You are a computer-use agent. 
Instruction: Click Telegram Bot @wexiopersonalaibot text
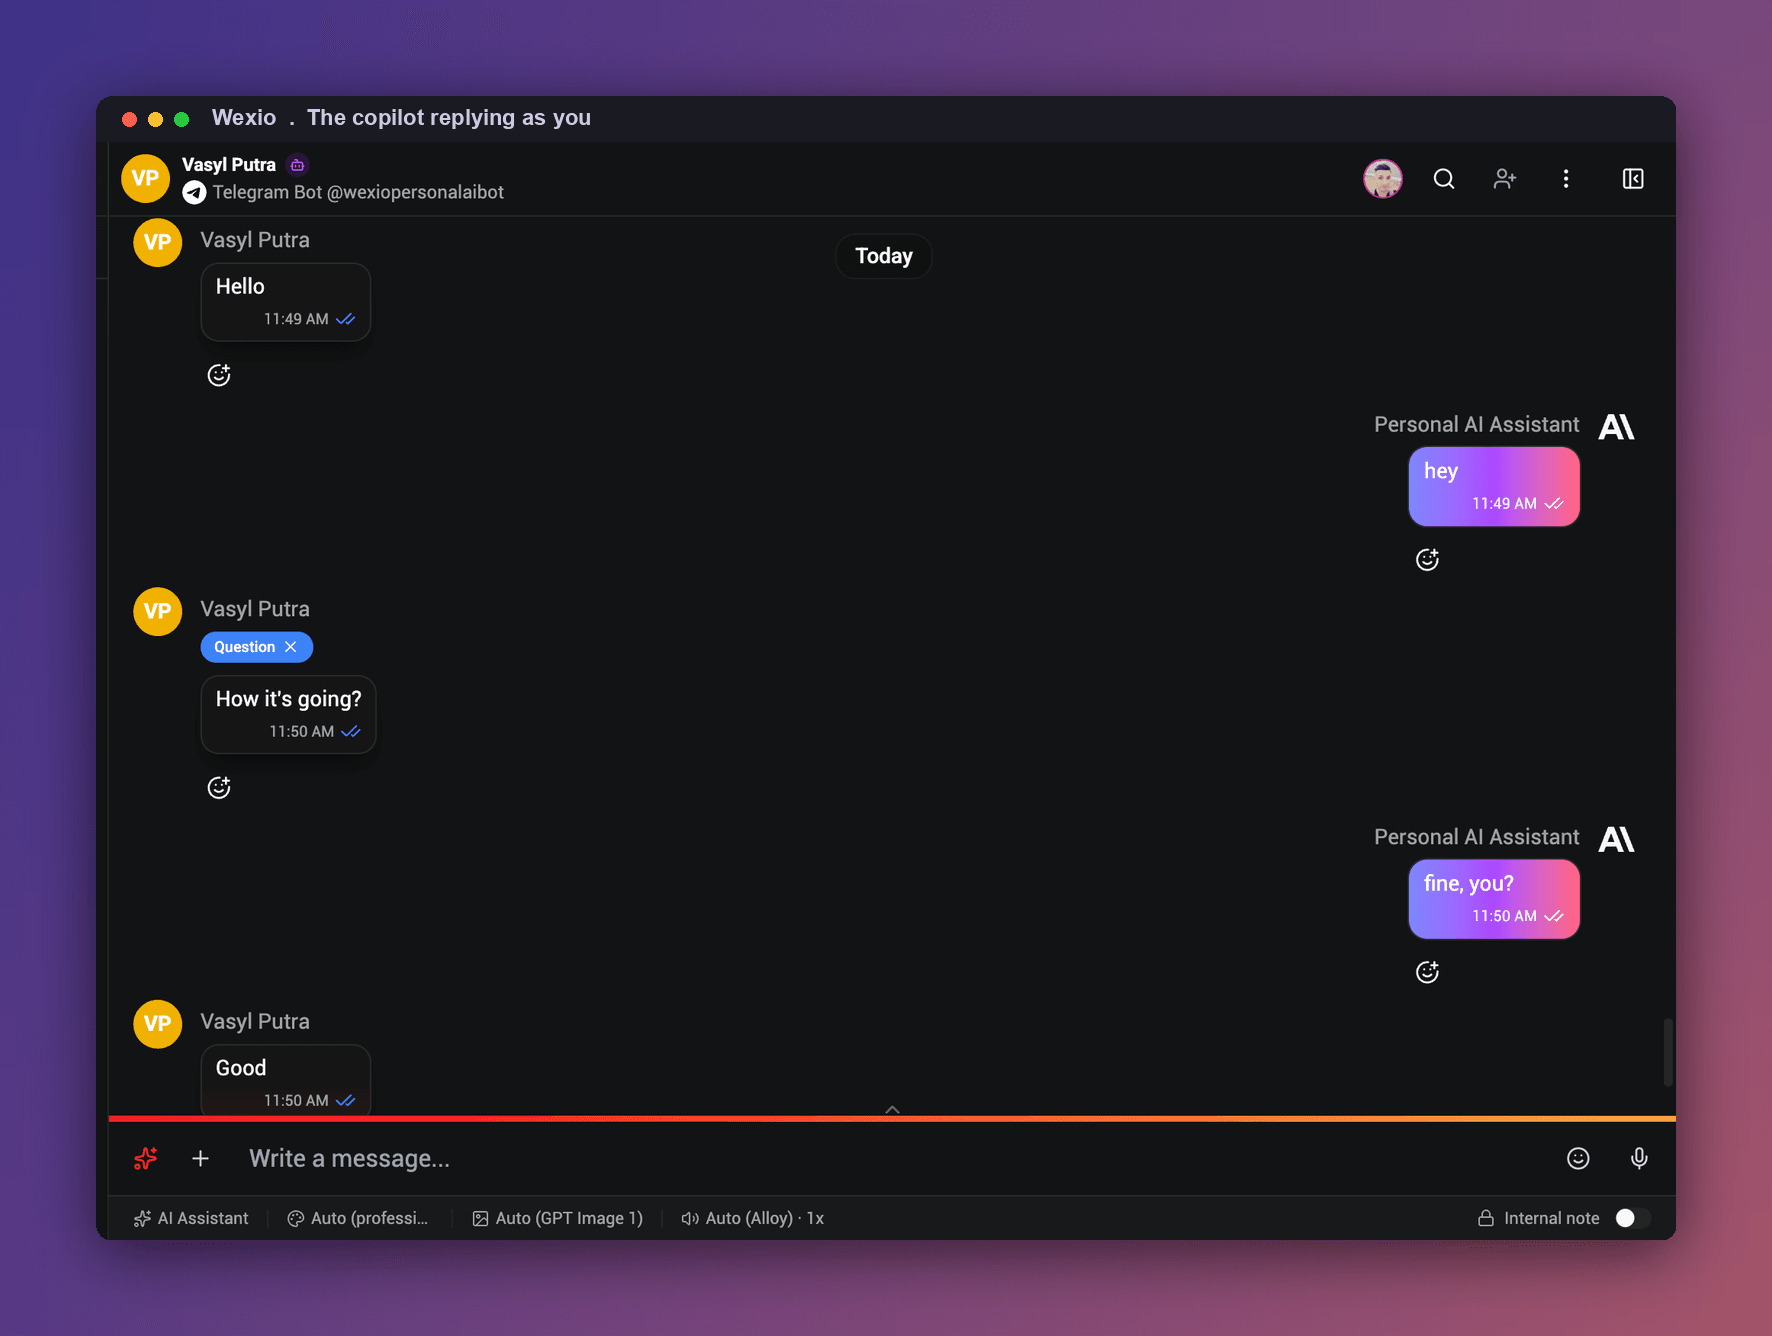coord(358,192)
